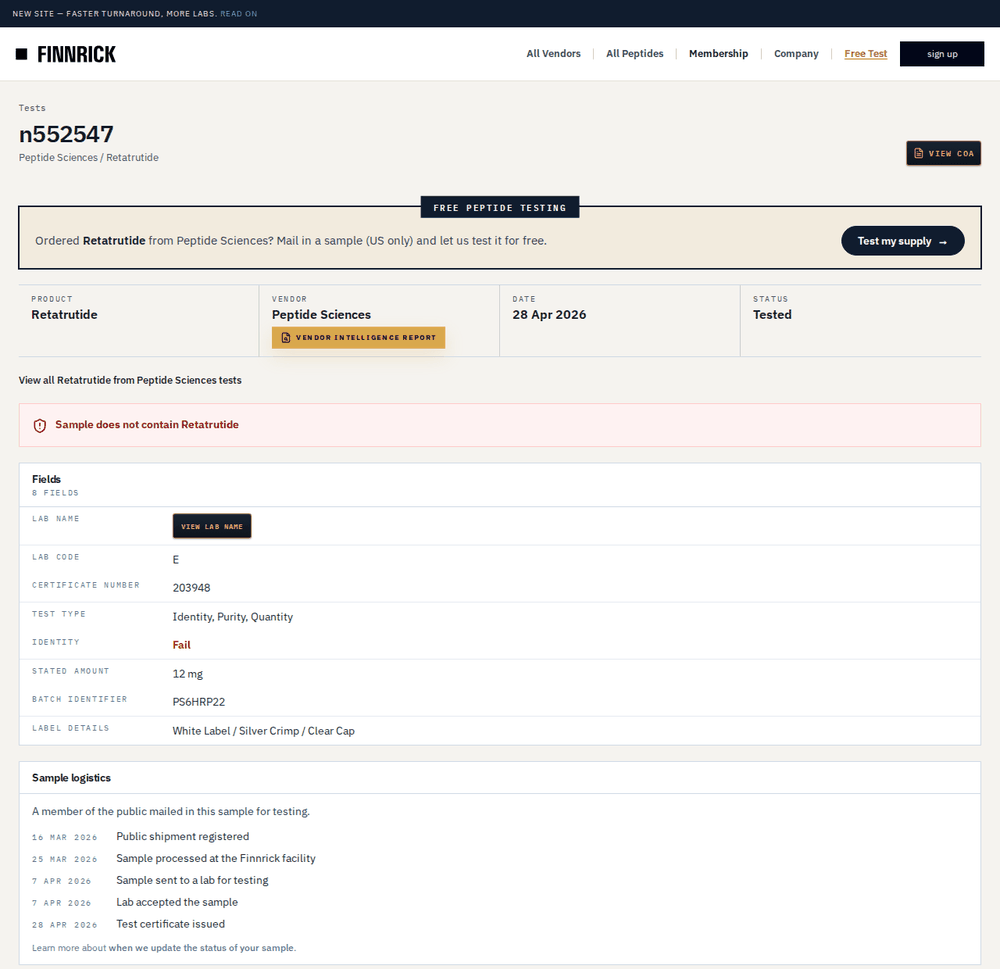Click the Test my supply button
This screenshot has width=1000, height=969.
click(x=902, y=240)
